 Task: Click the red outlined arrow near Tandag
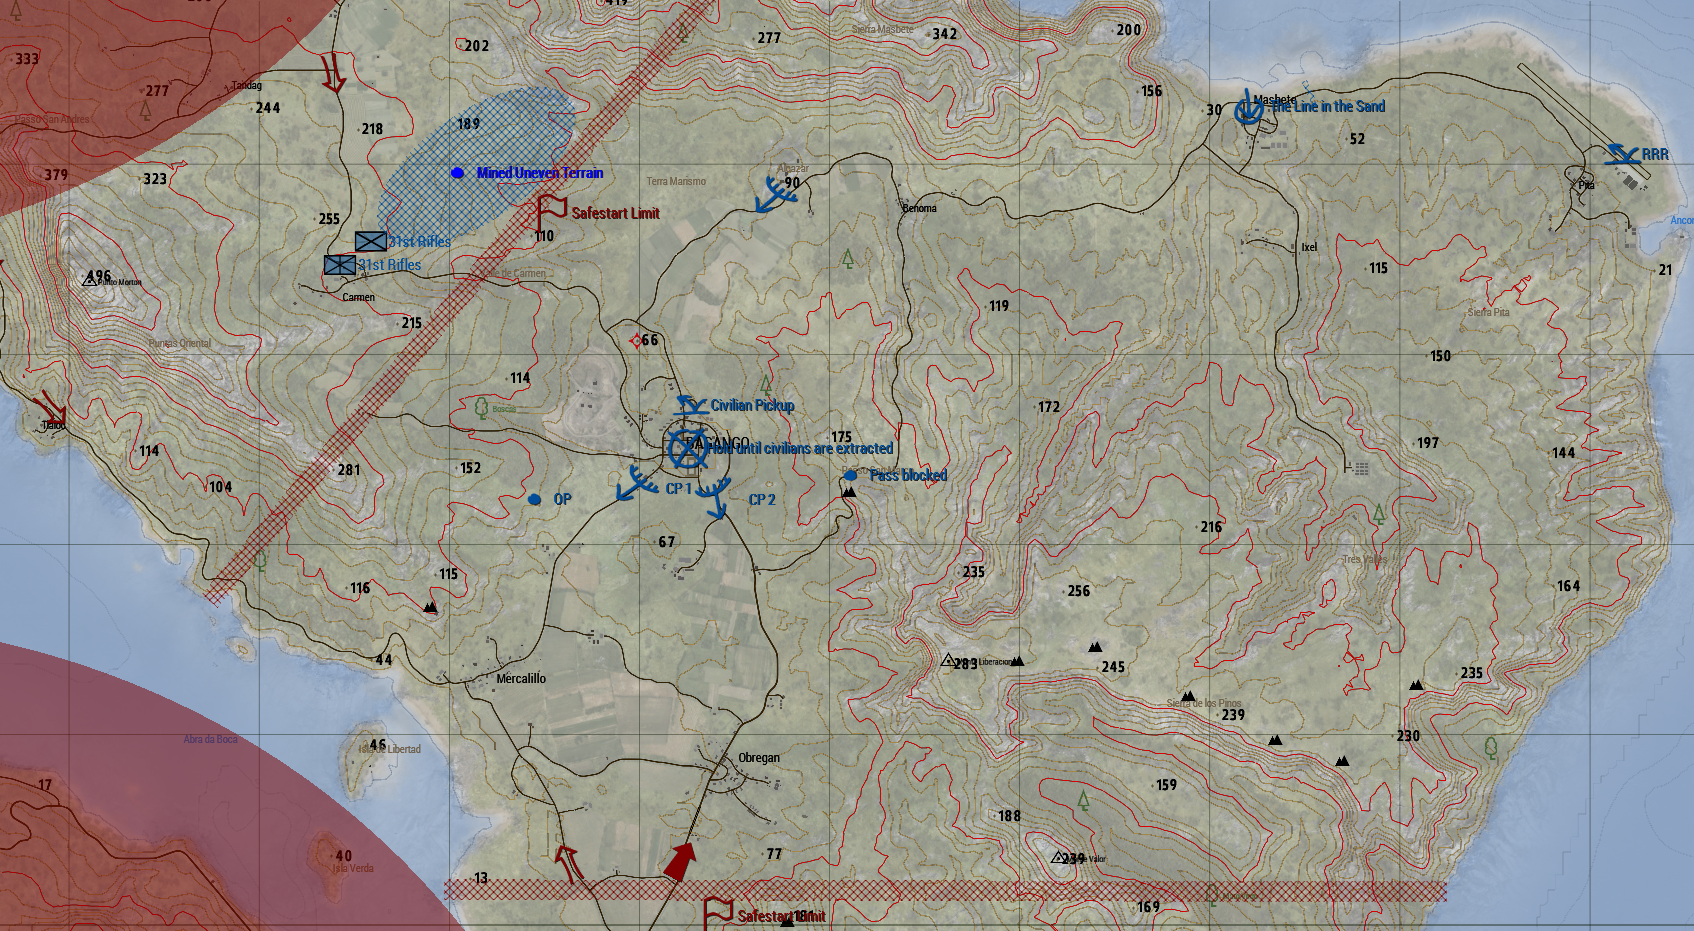tap(333, 73)
